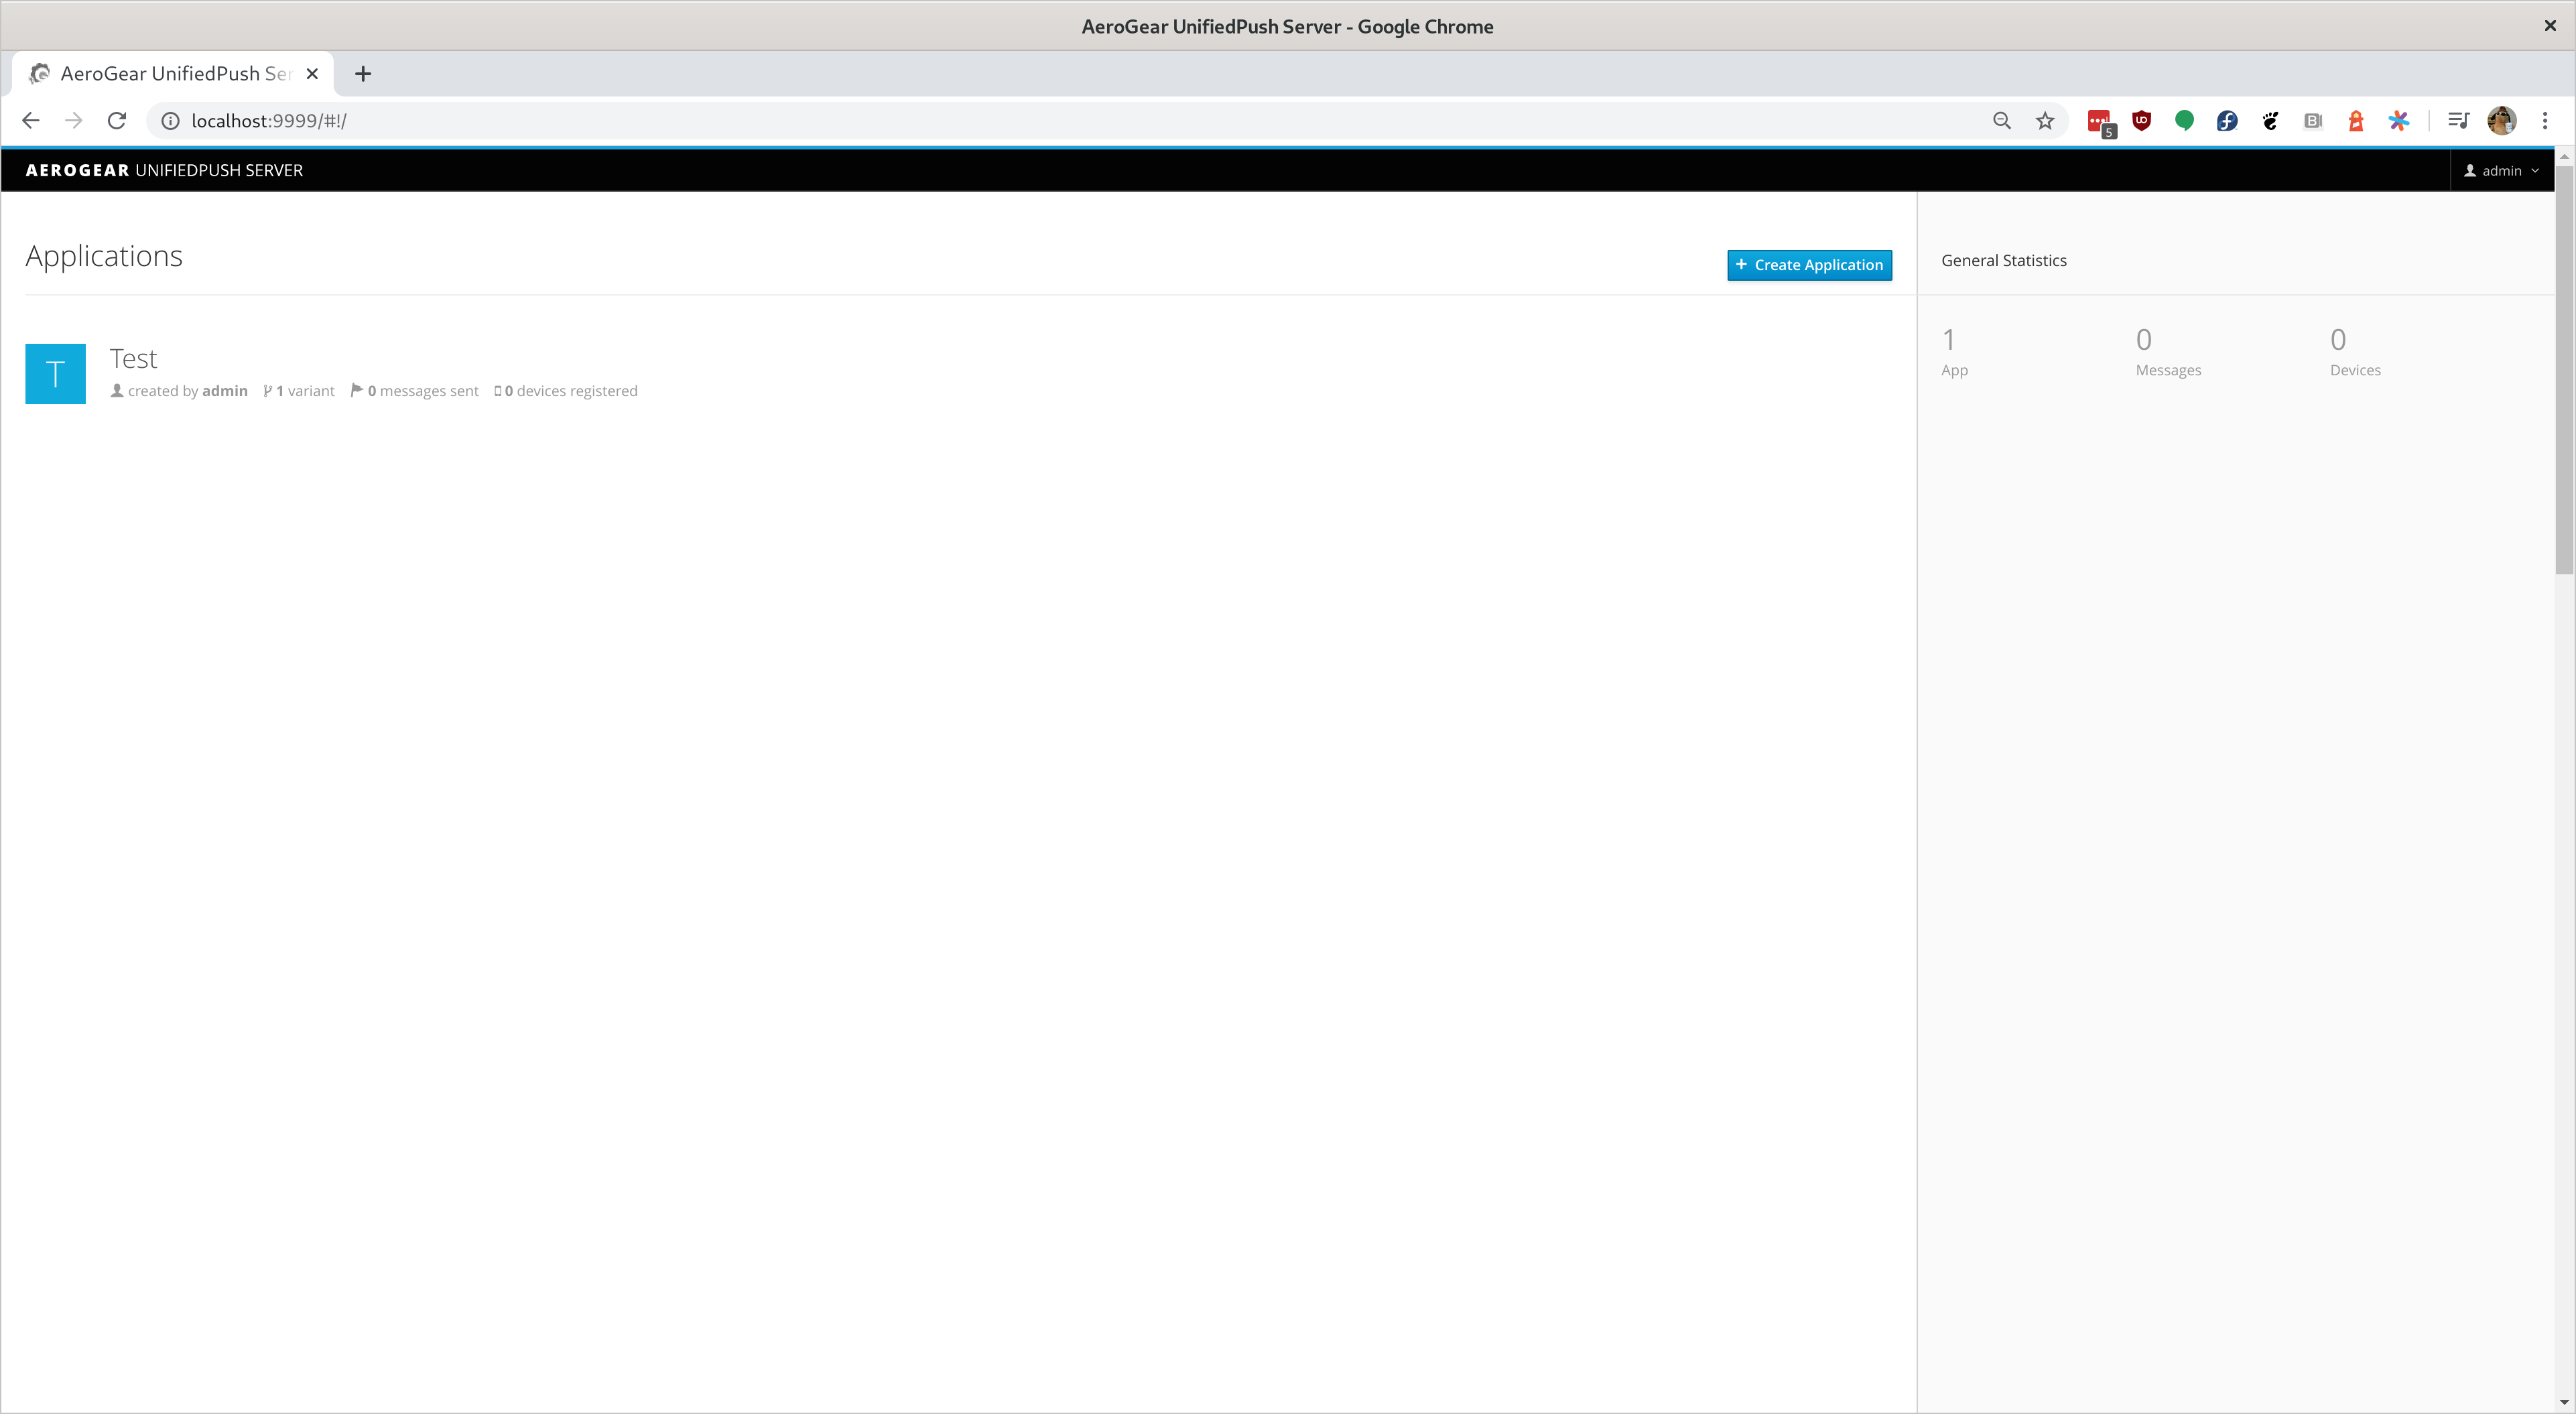Image resolution: width=2576 pixels, height=1414 pixels.
Task: Open Chrome's three-dot menu
Action: (x=2545, y=121)
